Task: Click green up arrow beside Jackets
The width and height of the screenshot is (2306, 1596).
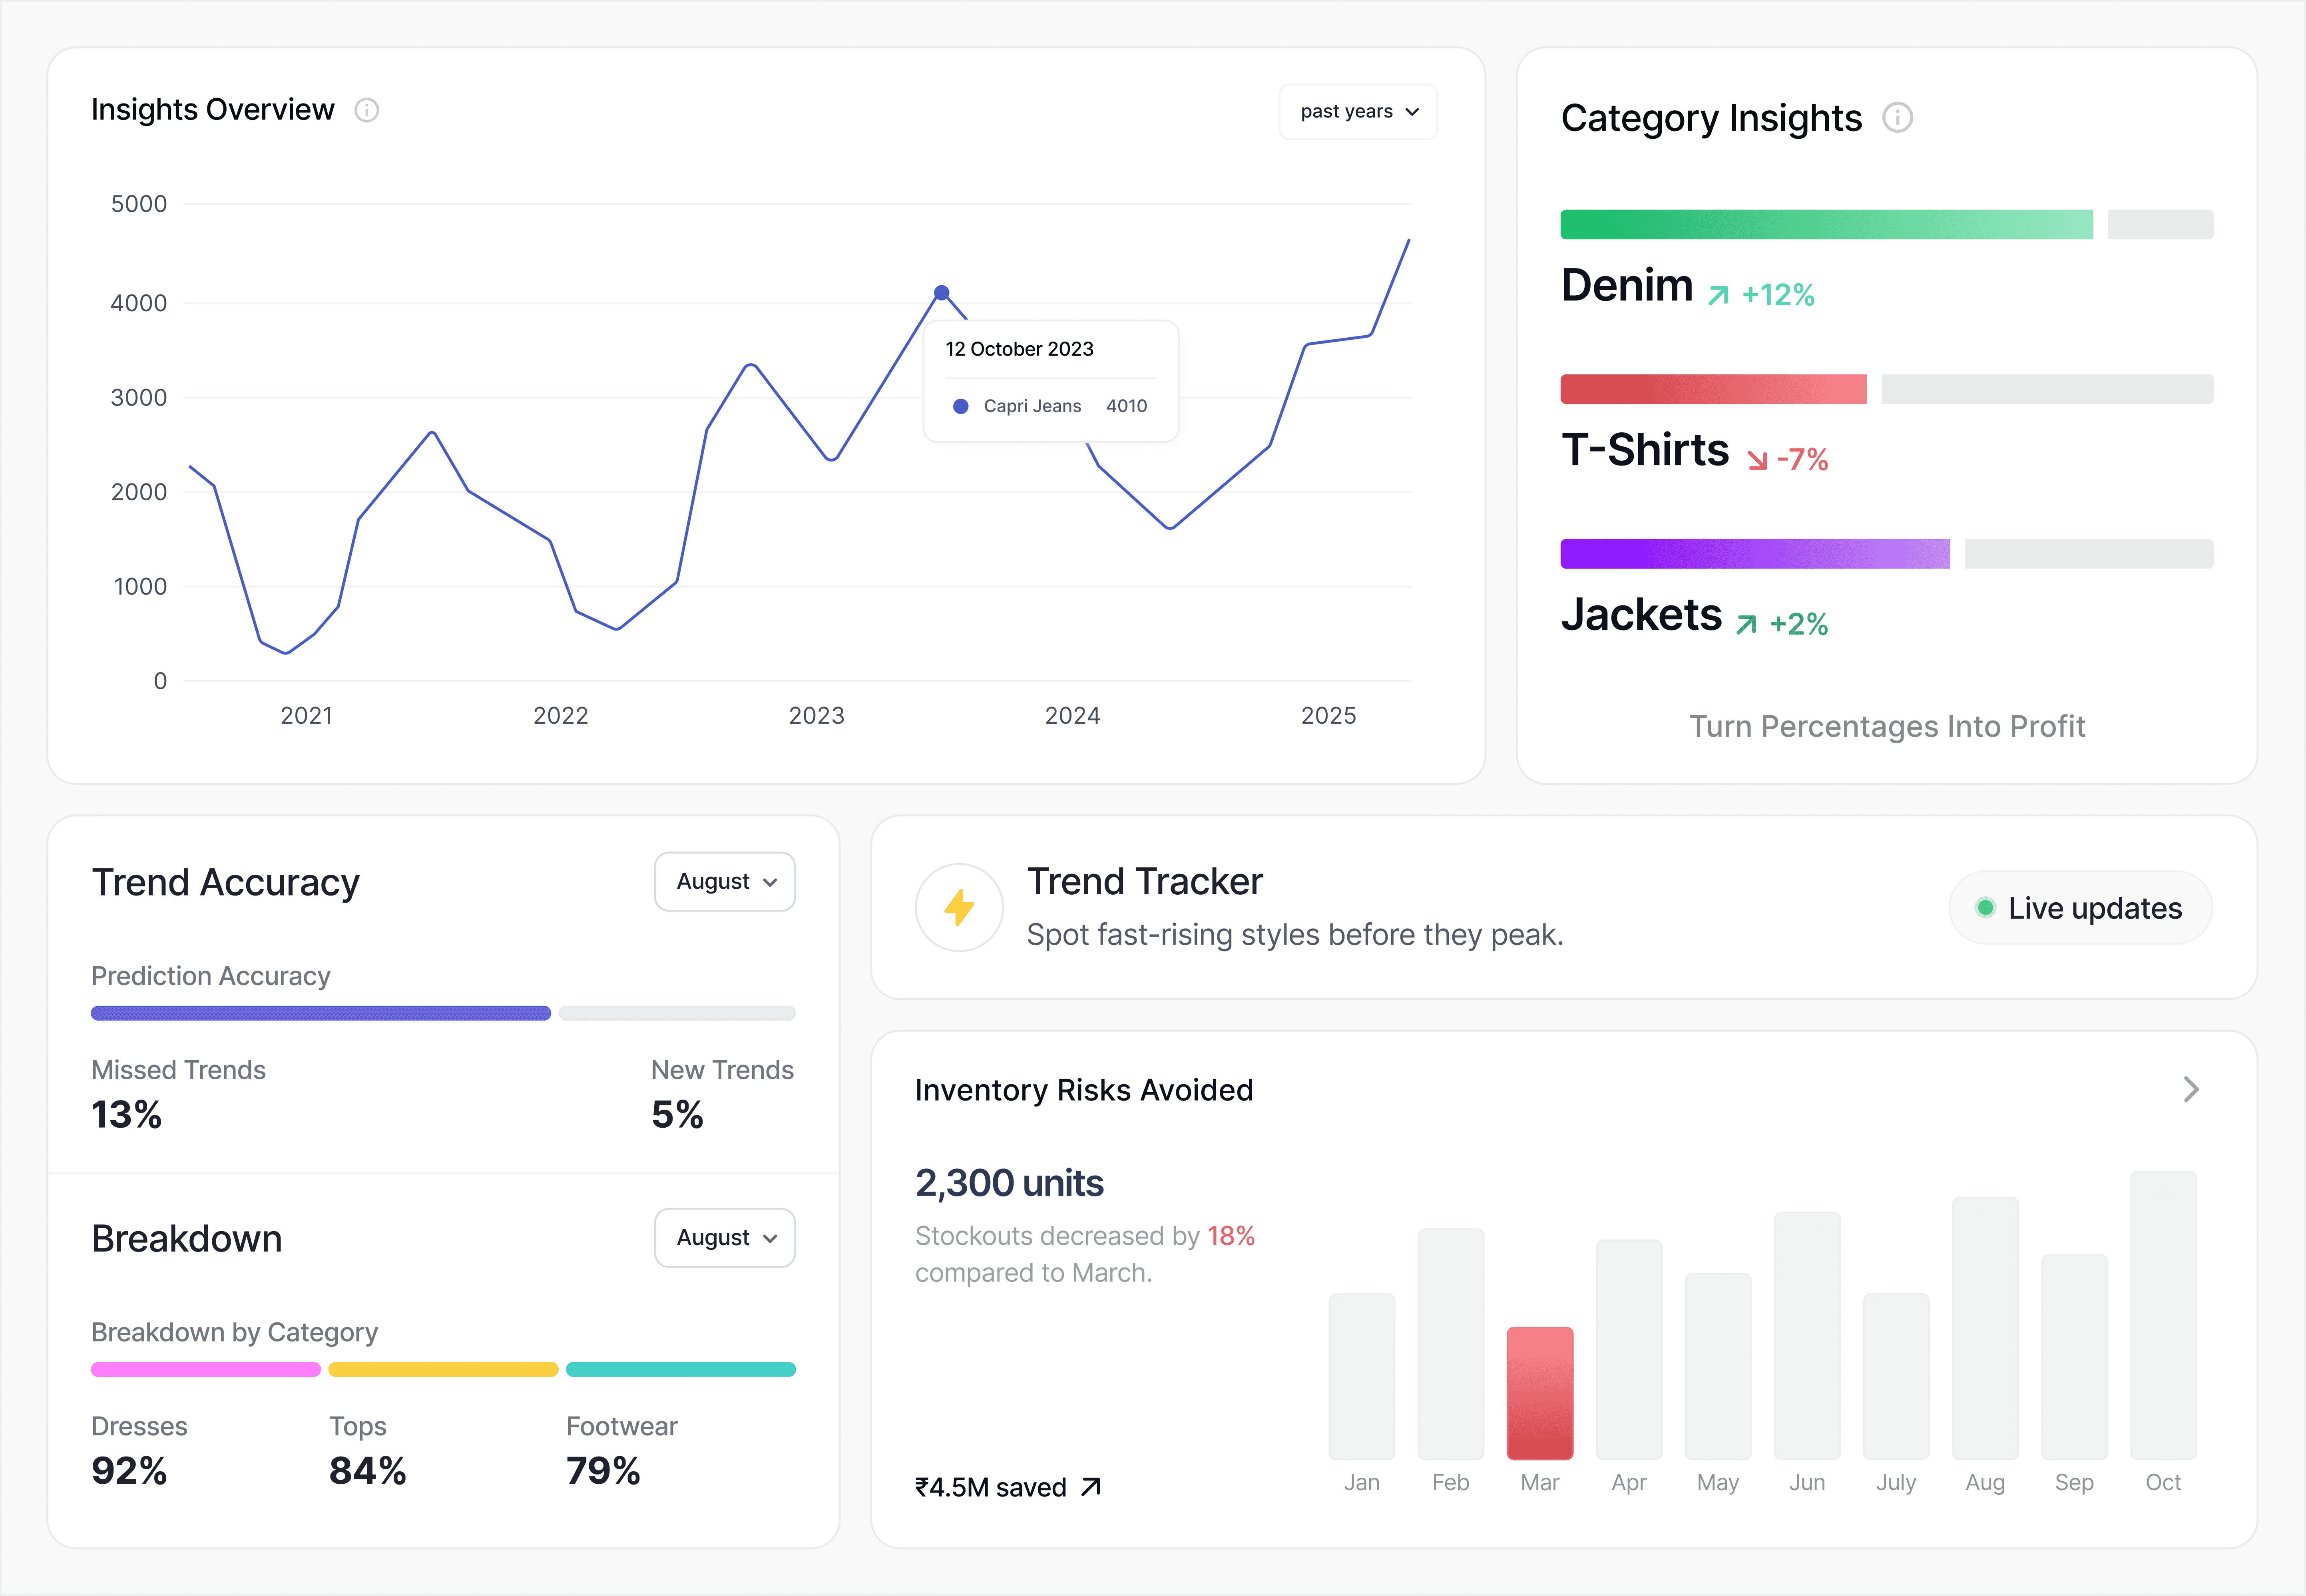Action: click(1746, 625)
